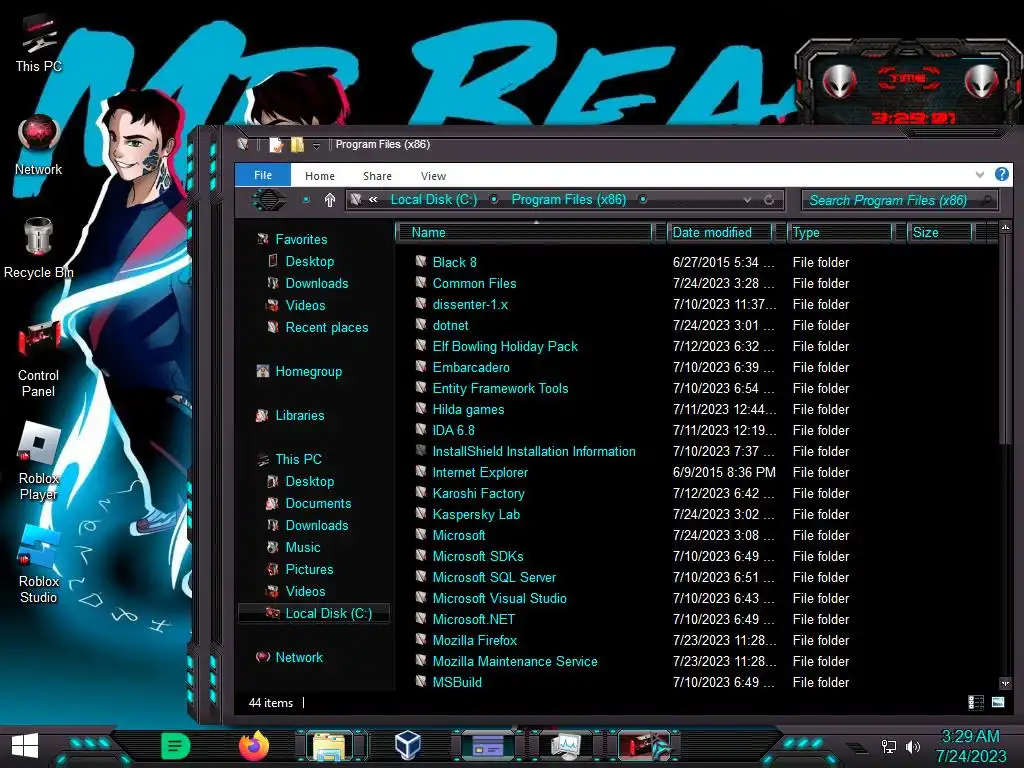Click Local Disk (C:) in address bar
This screenshot has height=768, width=1024.
434,200
